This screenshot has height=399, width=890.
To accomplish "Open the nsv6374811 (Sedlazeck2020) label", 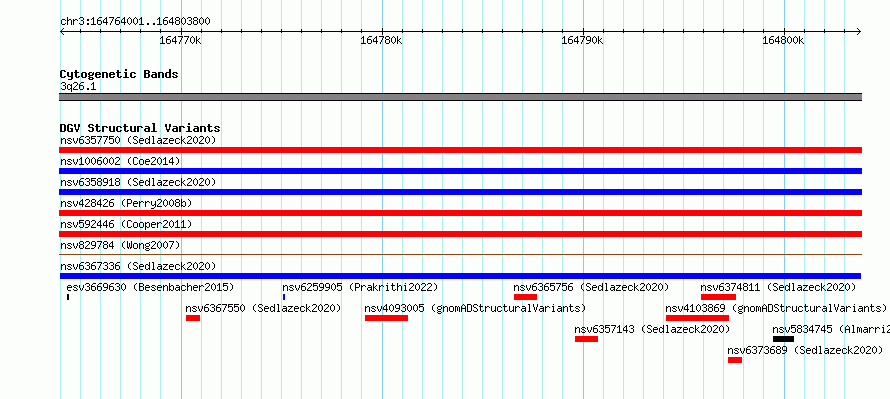I will (x=778, y=287).
